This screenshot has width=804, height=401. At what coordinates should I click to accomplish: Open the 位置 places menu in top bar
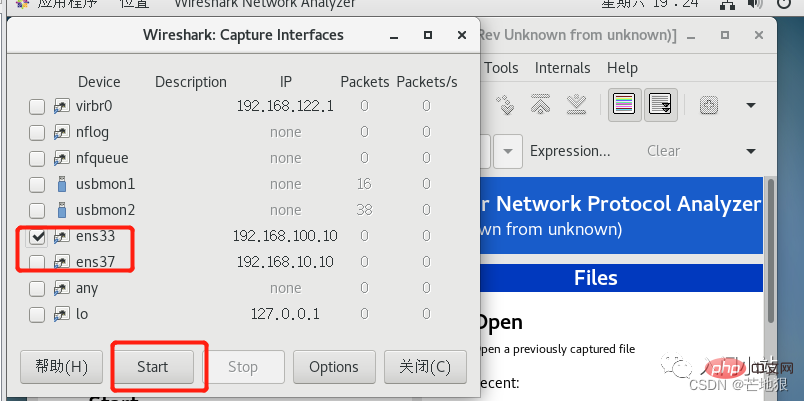point(135,4)
